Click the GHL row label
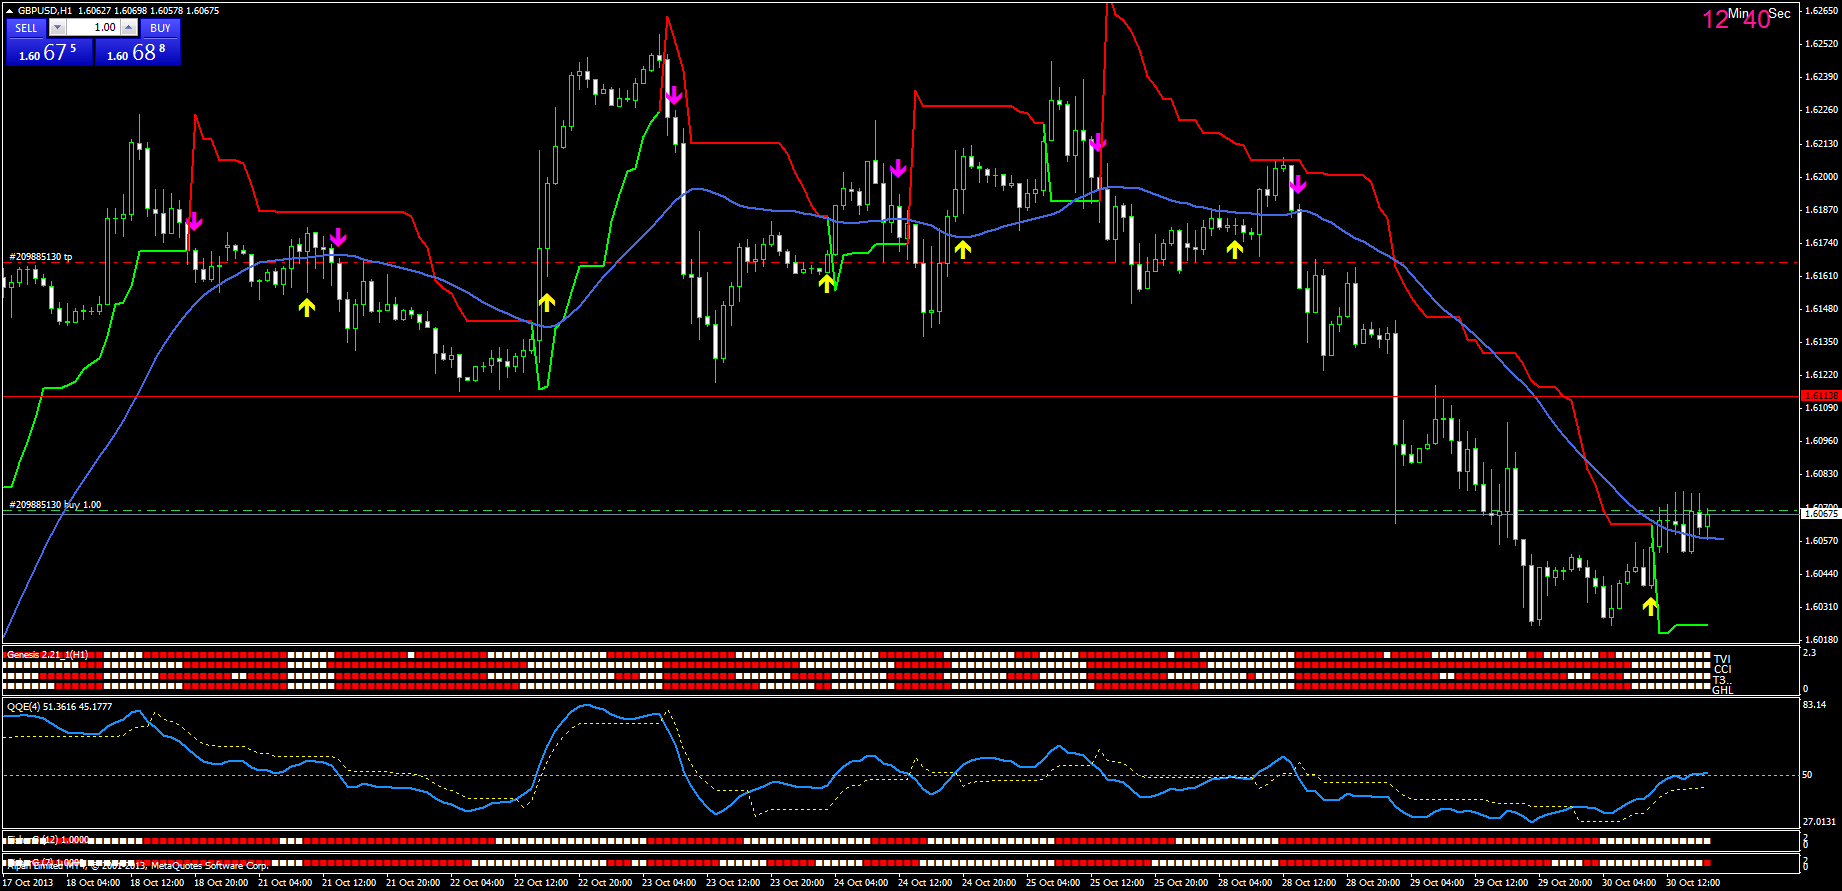The width and height of the screenshot is (1842, 891). 1723,690
